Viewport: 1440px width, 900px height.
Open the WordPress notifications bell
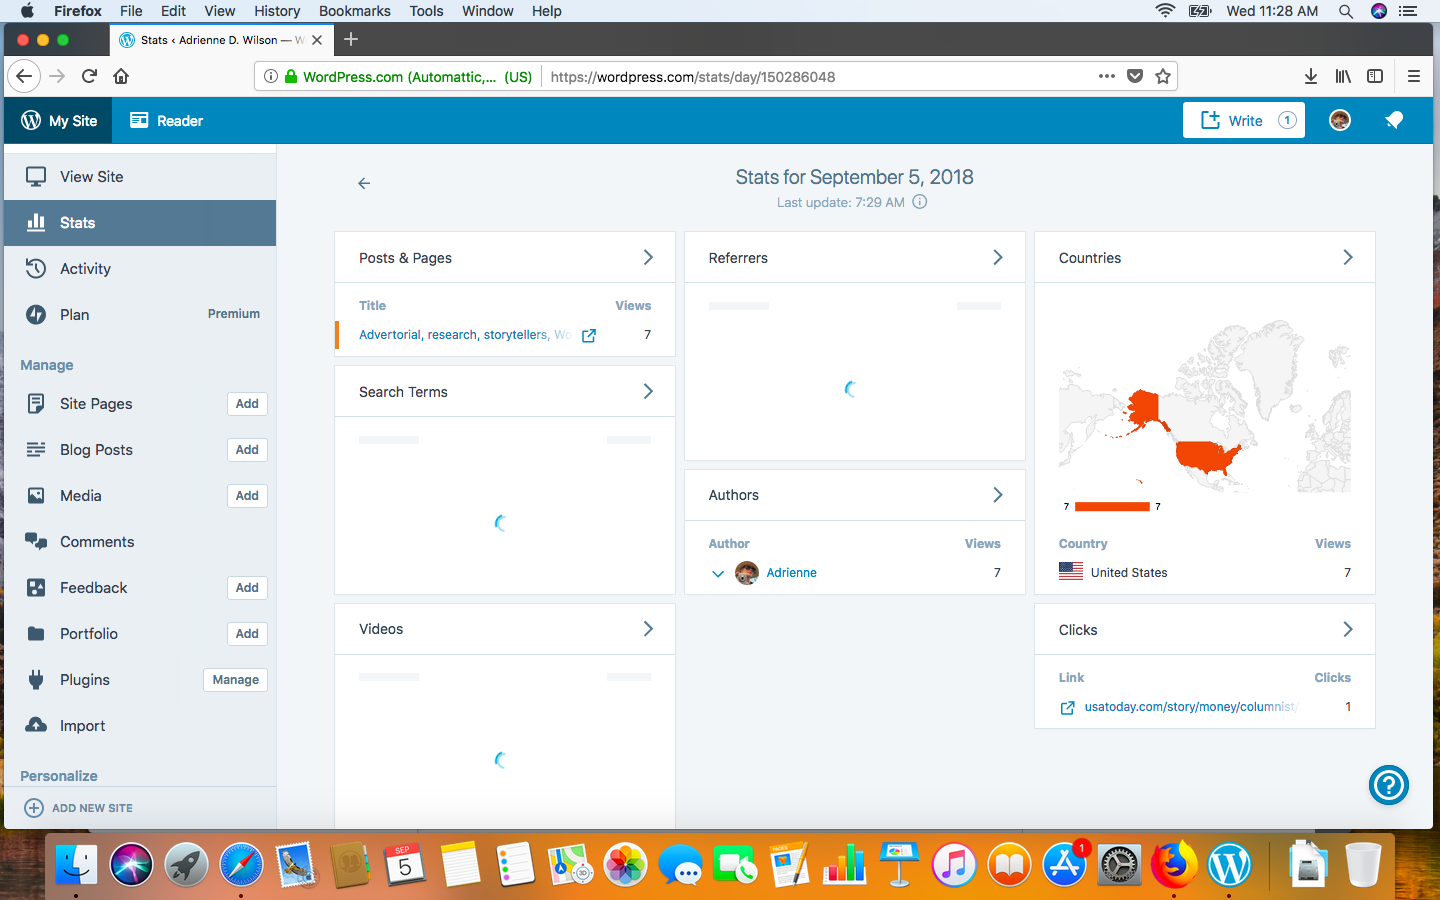pyautogui.click(x=1394, y=120)
